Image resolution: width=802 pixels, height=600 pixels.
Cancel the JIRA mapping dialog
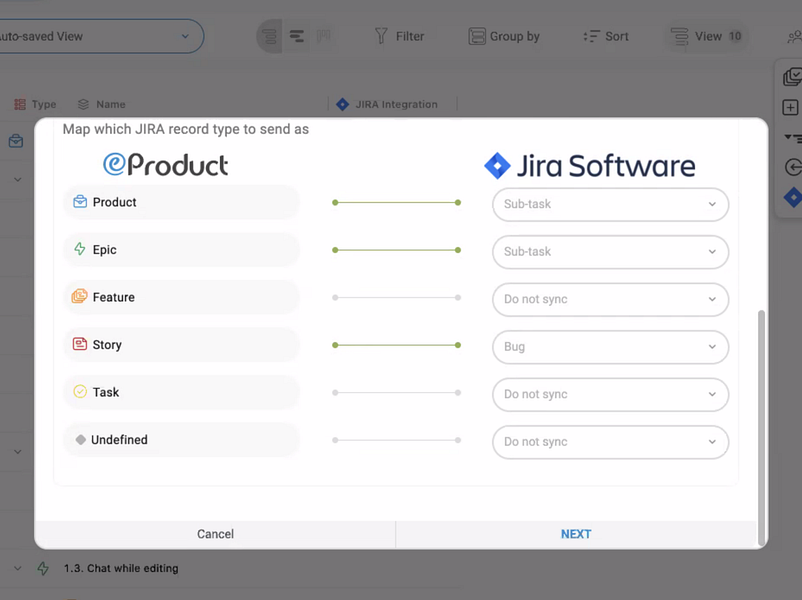(215, 534)
